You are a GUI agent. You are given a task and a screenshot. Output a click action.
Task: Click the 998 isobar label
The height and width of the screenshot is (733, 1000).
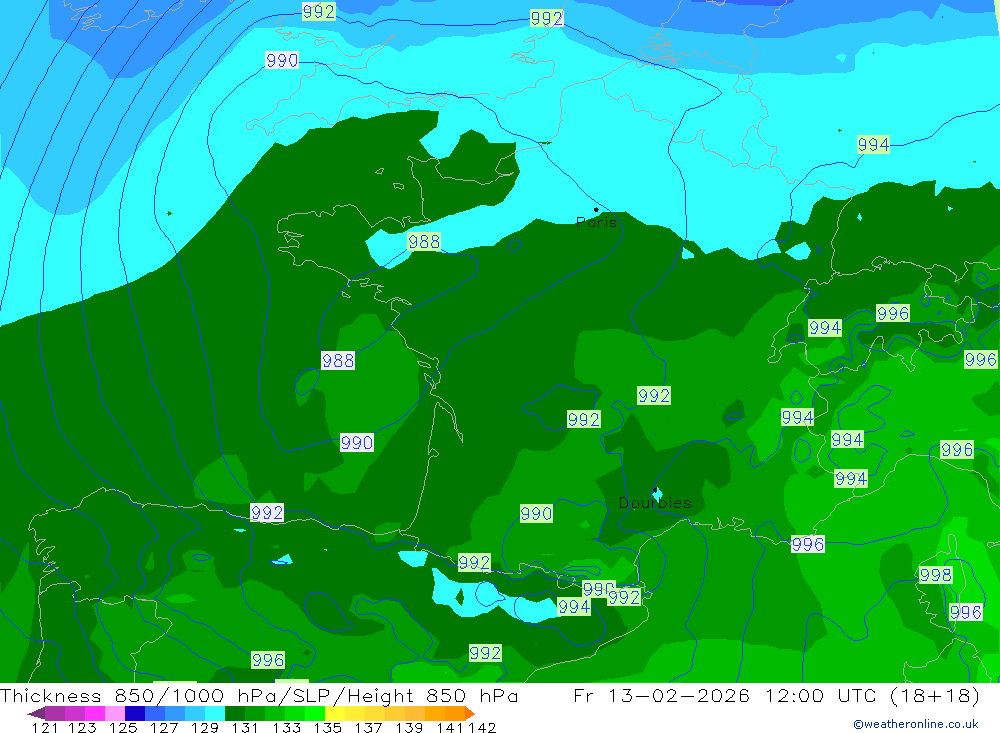point(936,575)
